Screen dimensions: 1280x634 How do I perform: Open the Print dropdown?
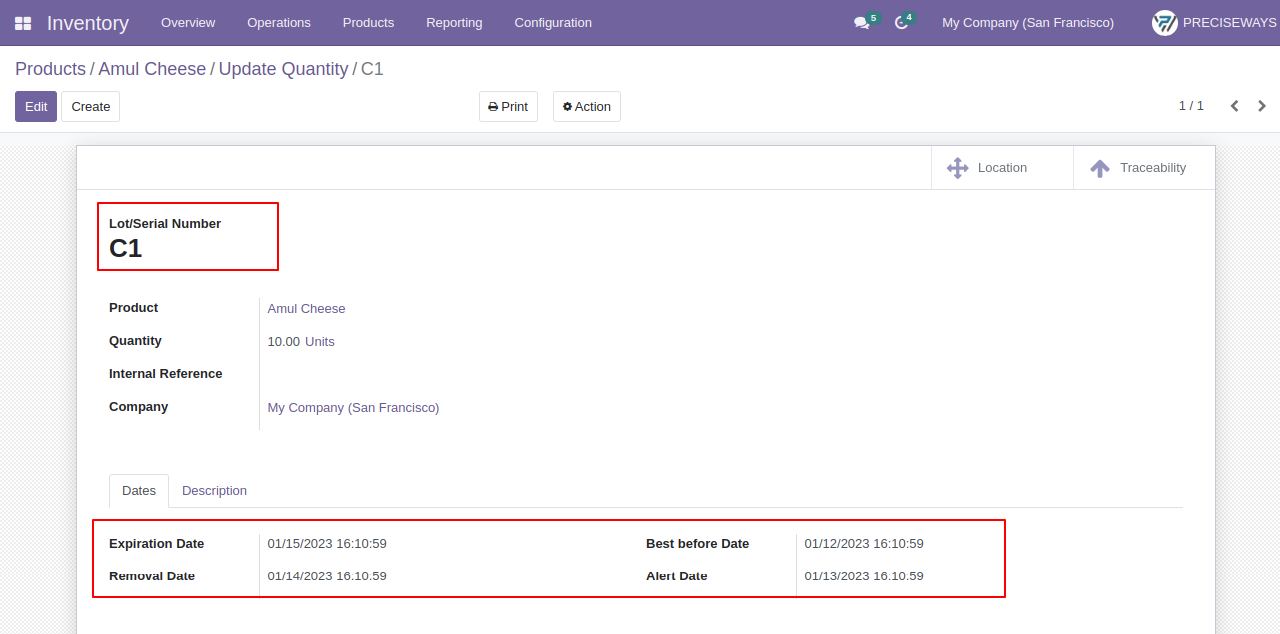coord(508,107)
